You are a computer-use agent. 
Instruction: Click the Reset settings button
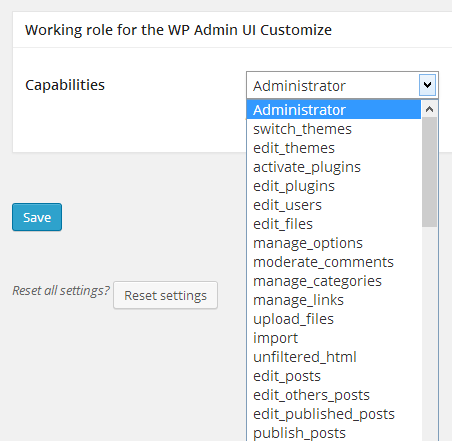(x=165, y=295)
